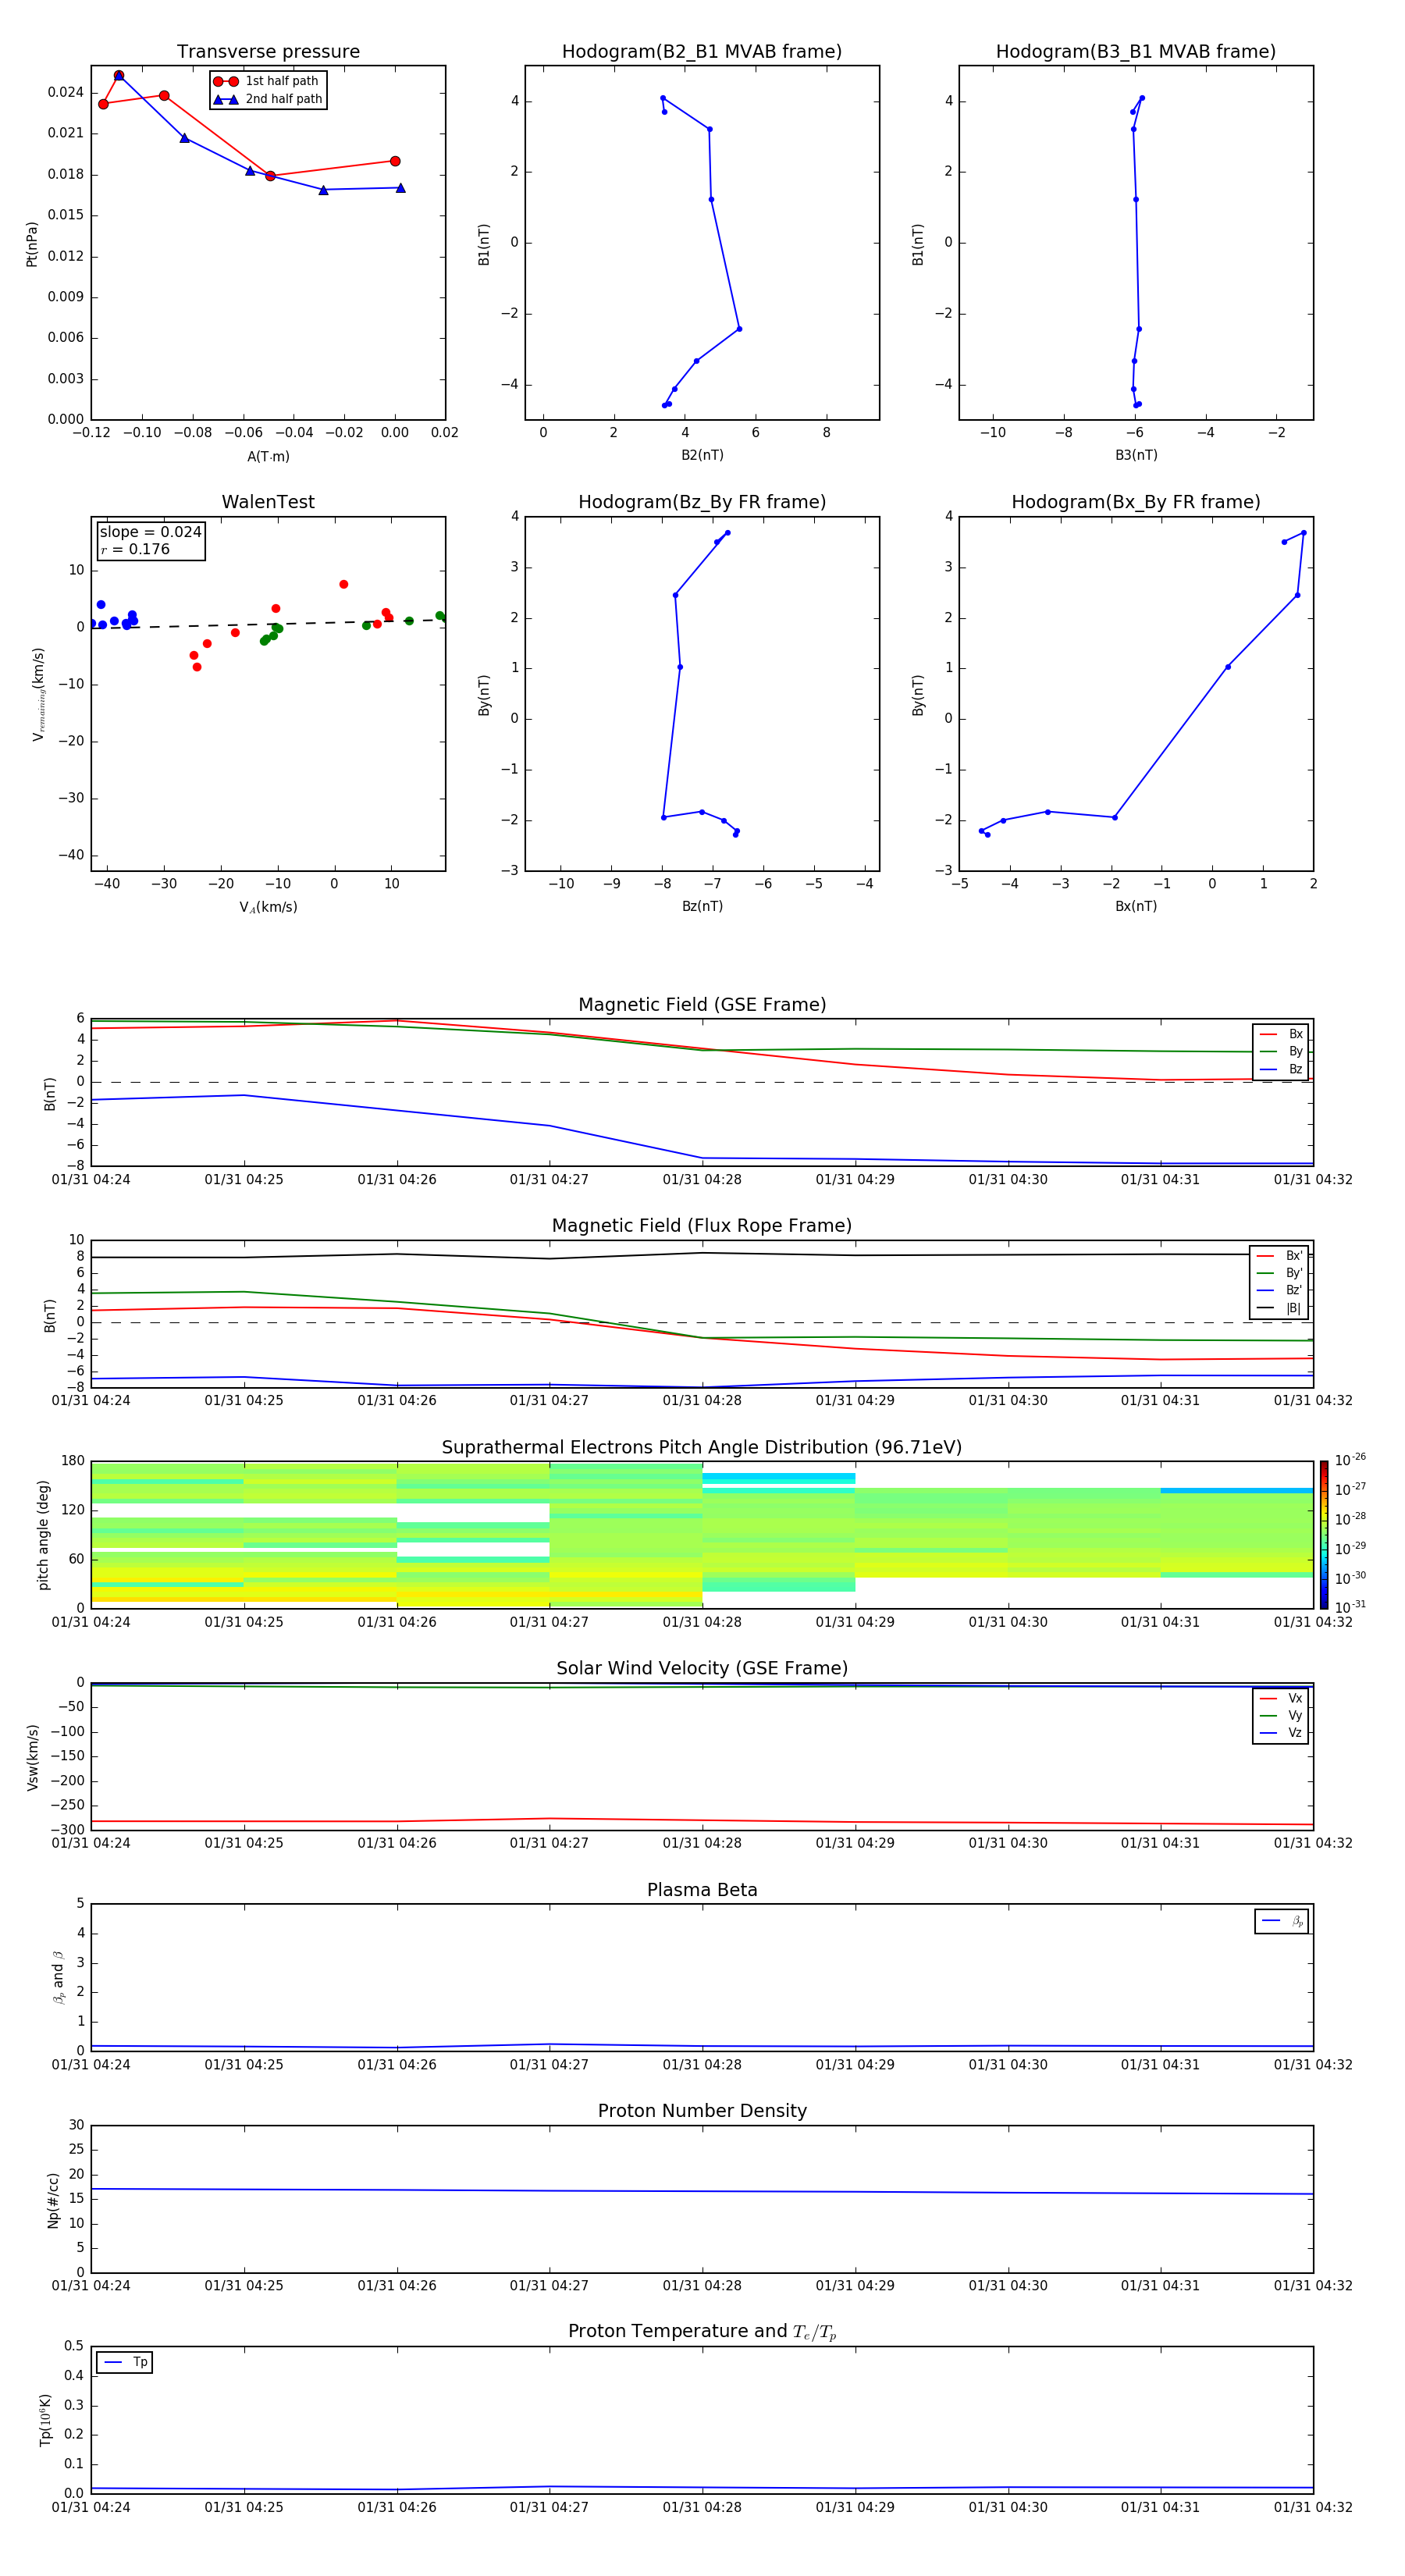Click the Bx(nT) x-axis label
Viewport: 1405px width, 2576px height.
click(1136, 906)
